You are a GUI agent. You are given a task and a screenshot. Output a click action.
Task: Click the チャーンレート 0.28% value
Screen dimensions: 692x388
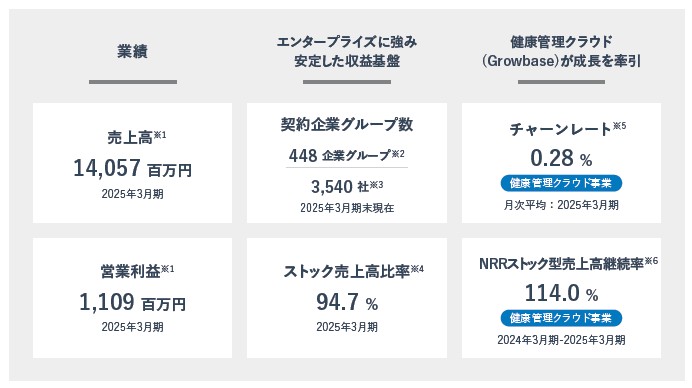click(x=561, y=158)
